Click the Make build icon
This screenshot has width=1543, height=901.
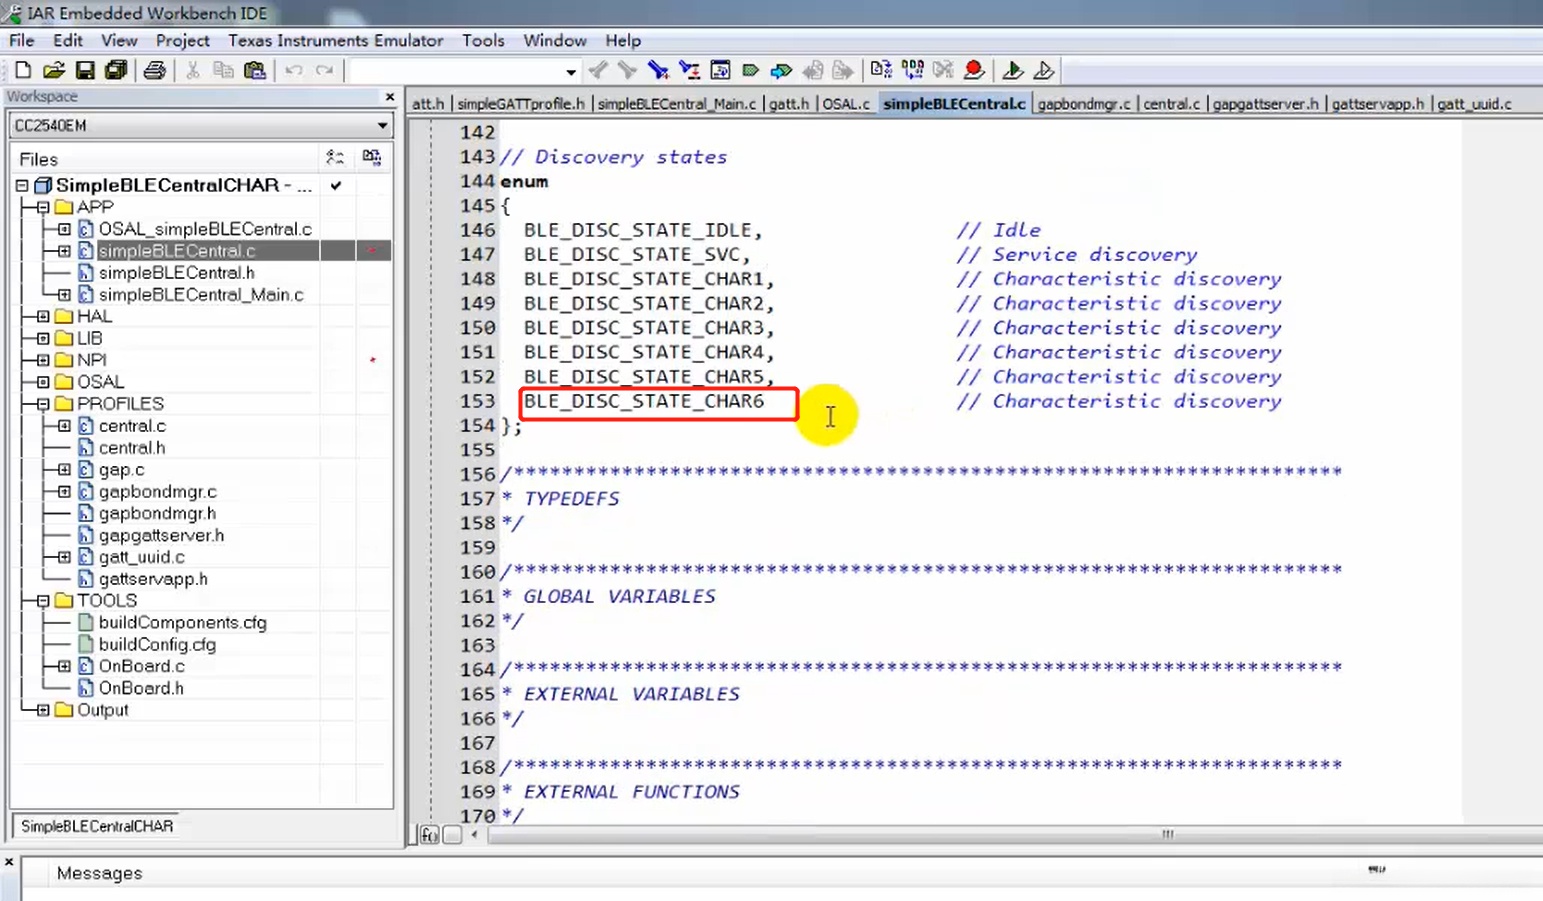pyautogui.click(x=912, y=70)
